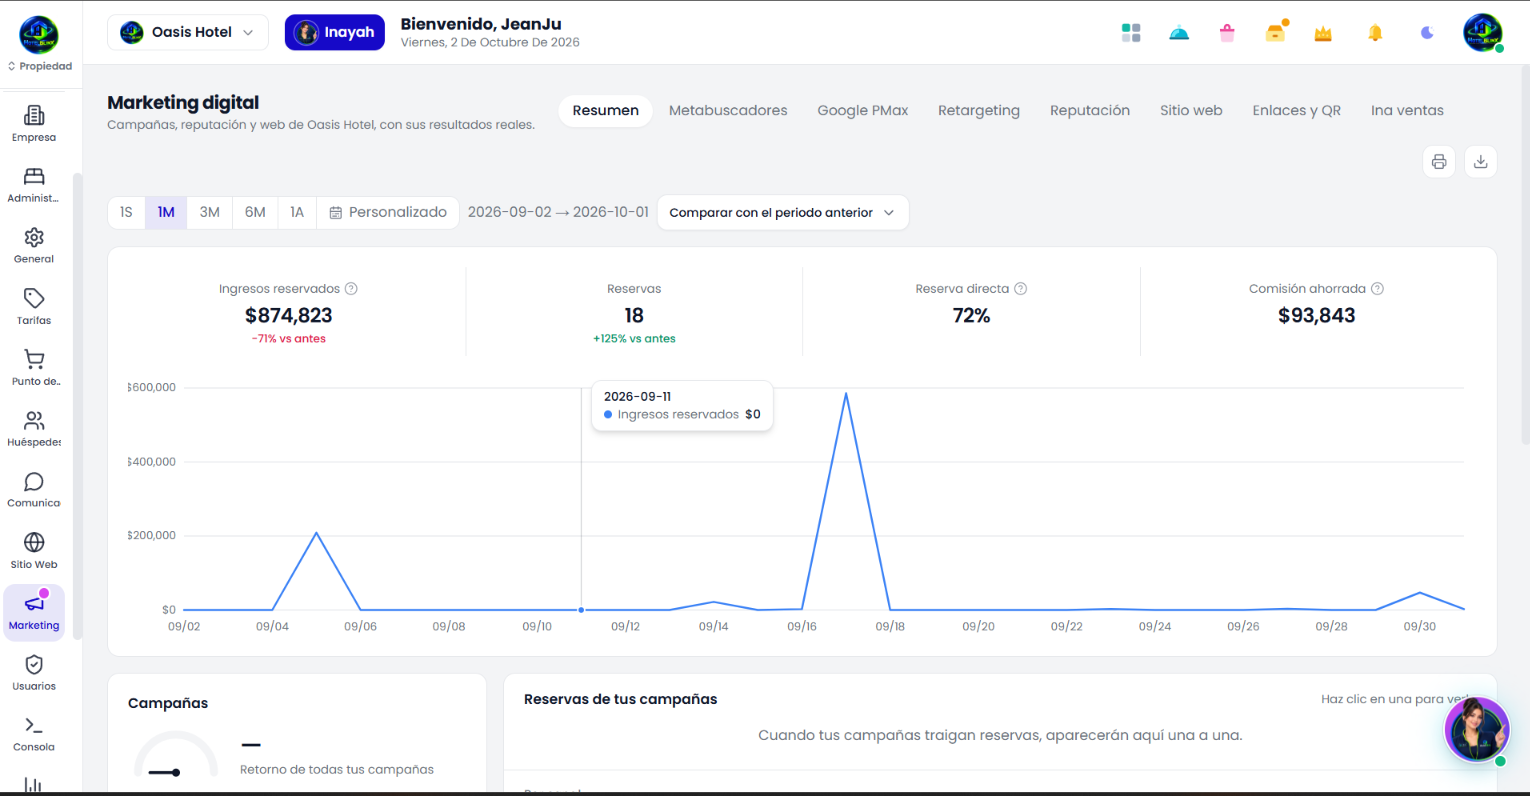The height and width of the screenshot is (796, 1530).
Task: Click the 2026-09-02 → 2026-10-01 date range
Action: [558, 212]
